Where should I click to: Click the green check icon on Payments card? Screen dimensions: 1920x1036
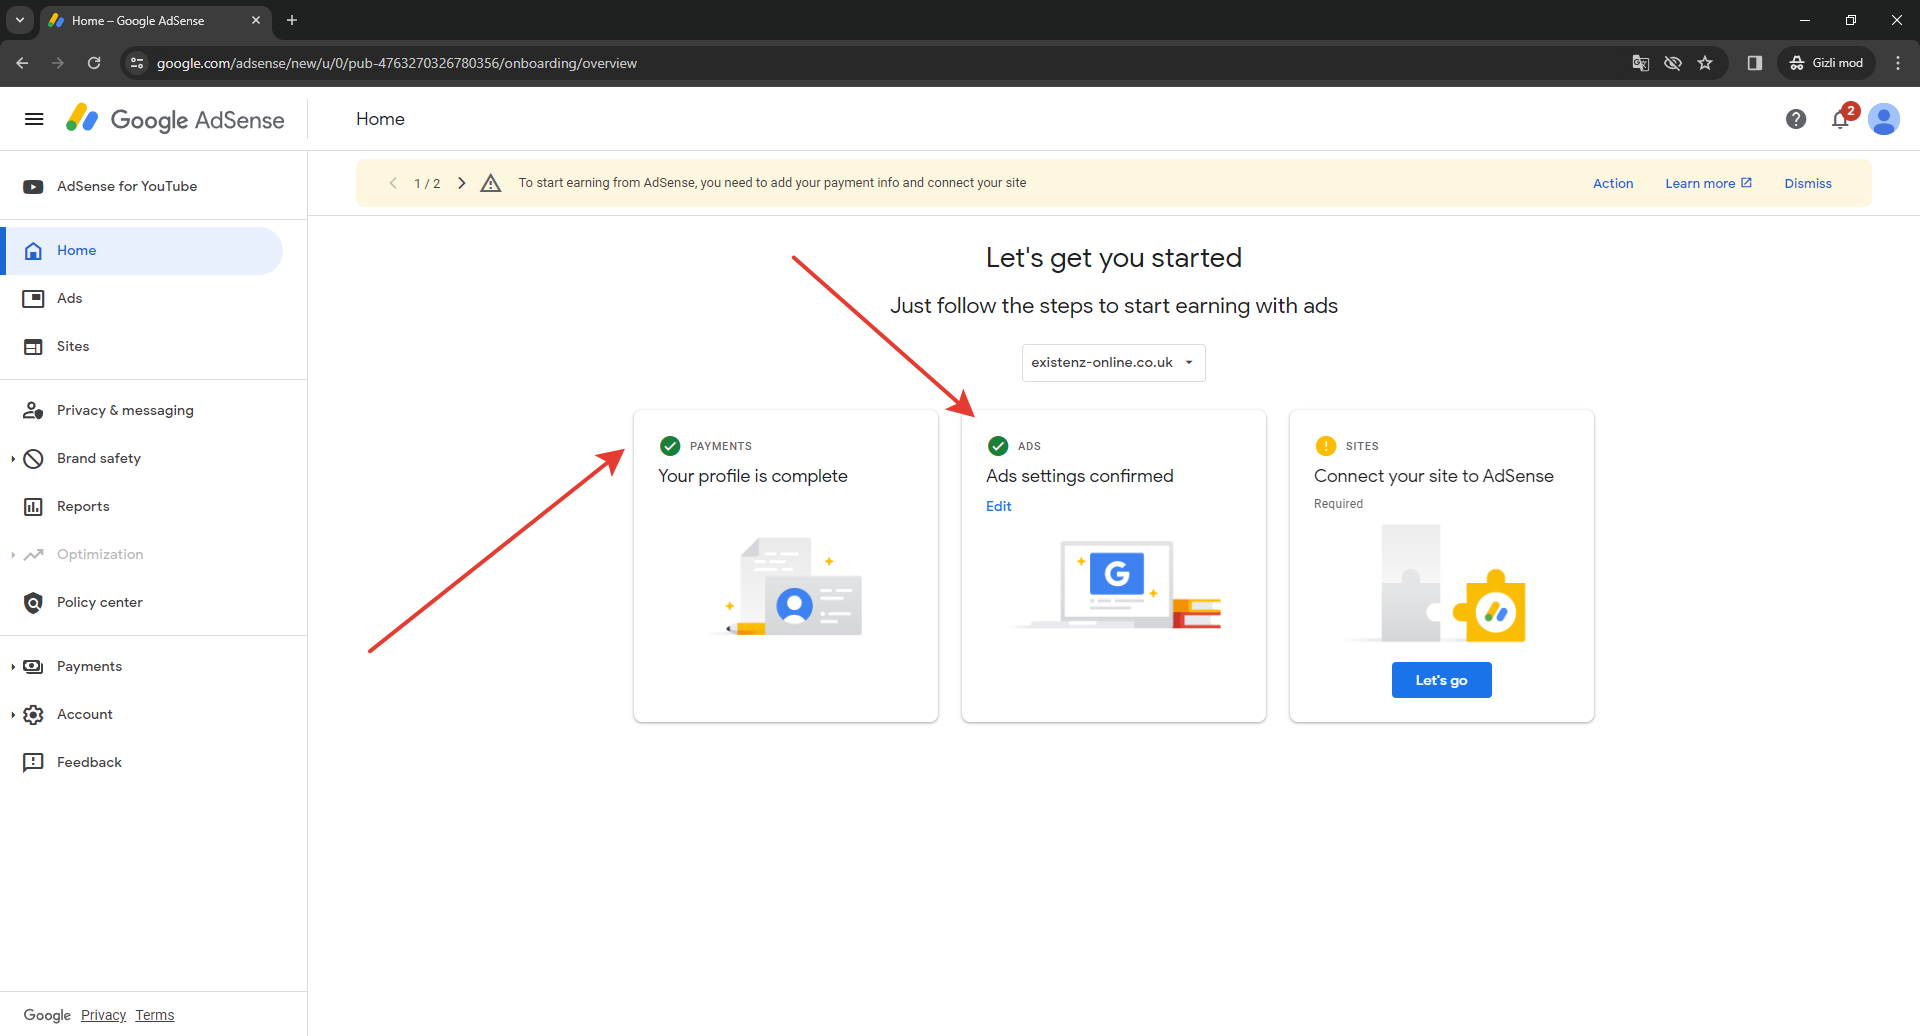tap(670, 446)
